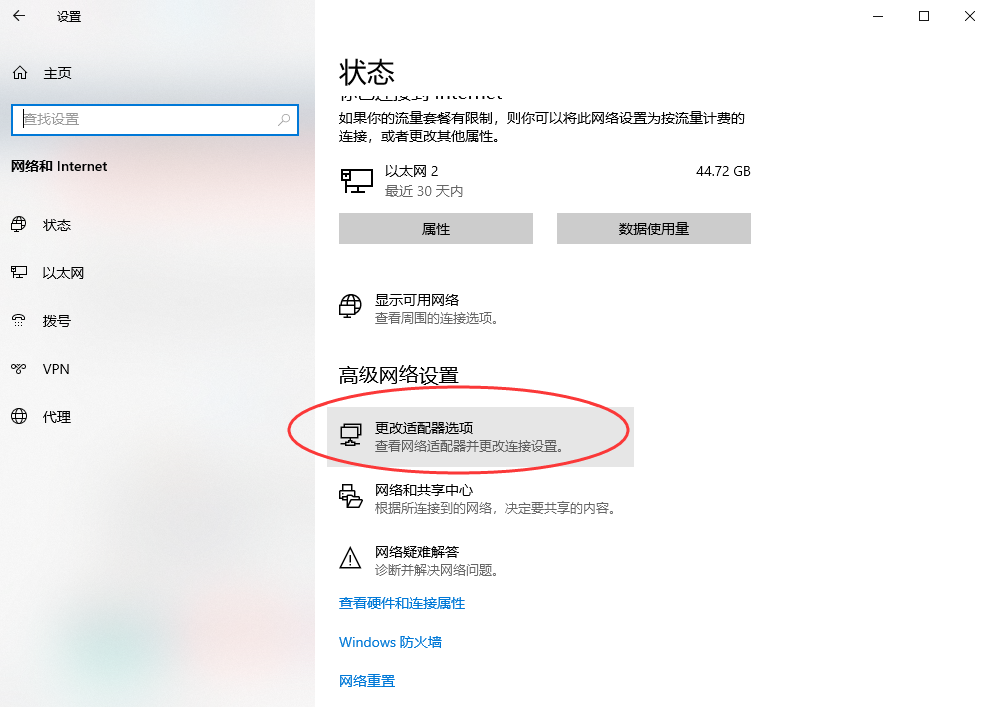987x707 pixels.
Task: Select 状态 in the sidebar
Action: click(x=58, y=224)
